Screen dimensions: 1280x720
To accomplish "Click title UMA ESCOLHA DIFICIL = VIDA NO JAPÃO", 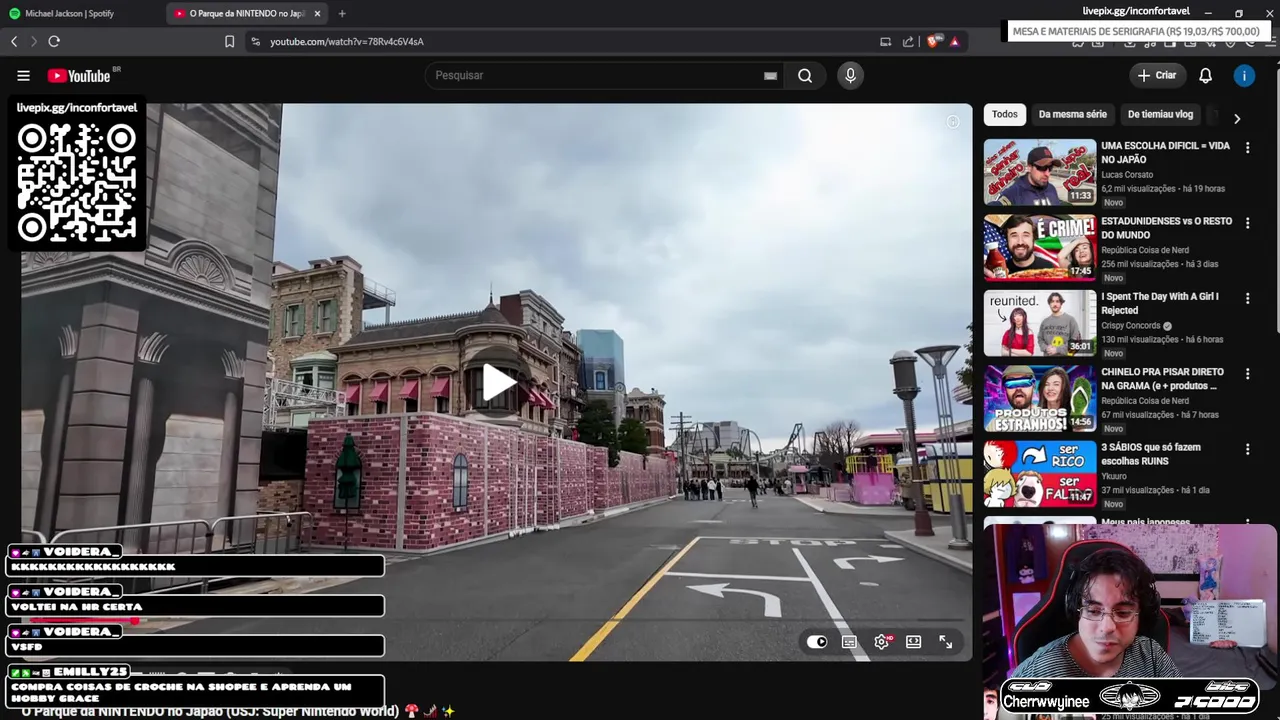I will click(x=1165, y=152).
